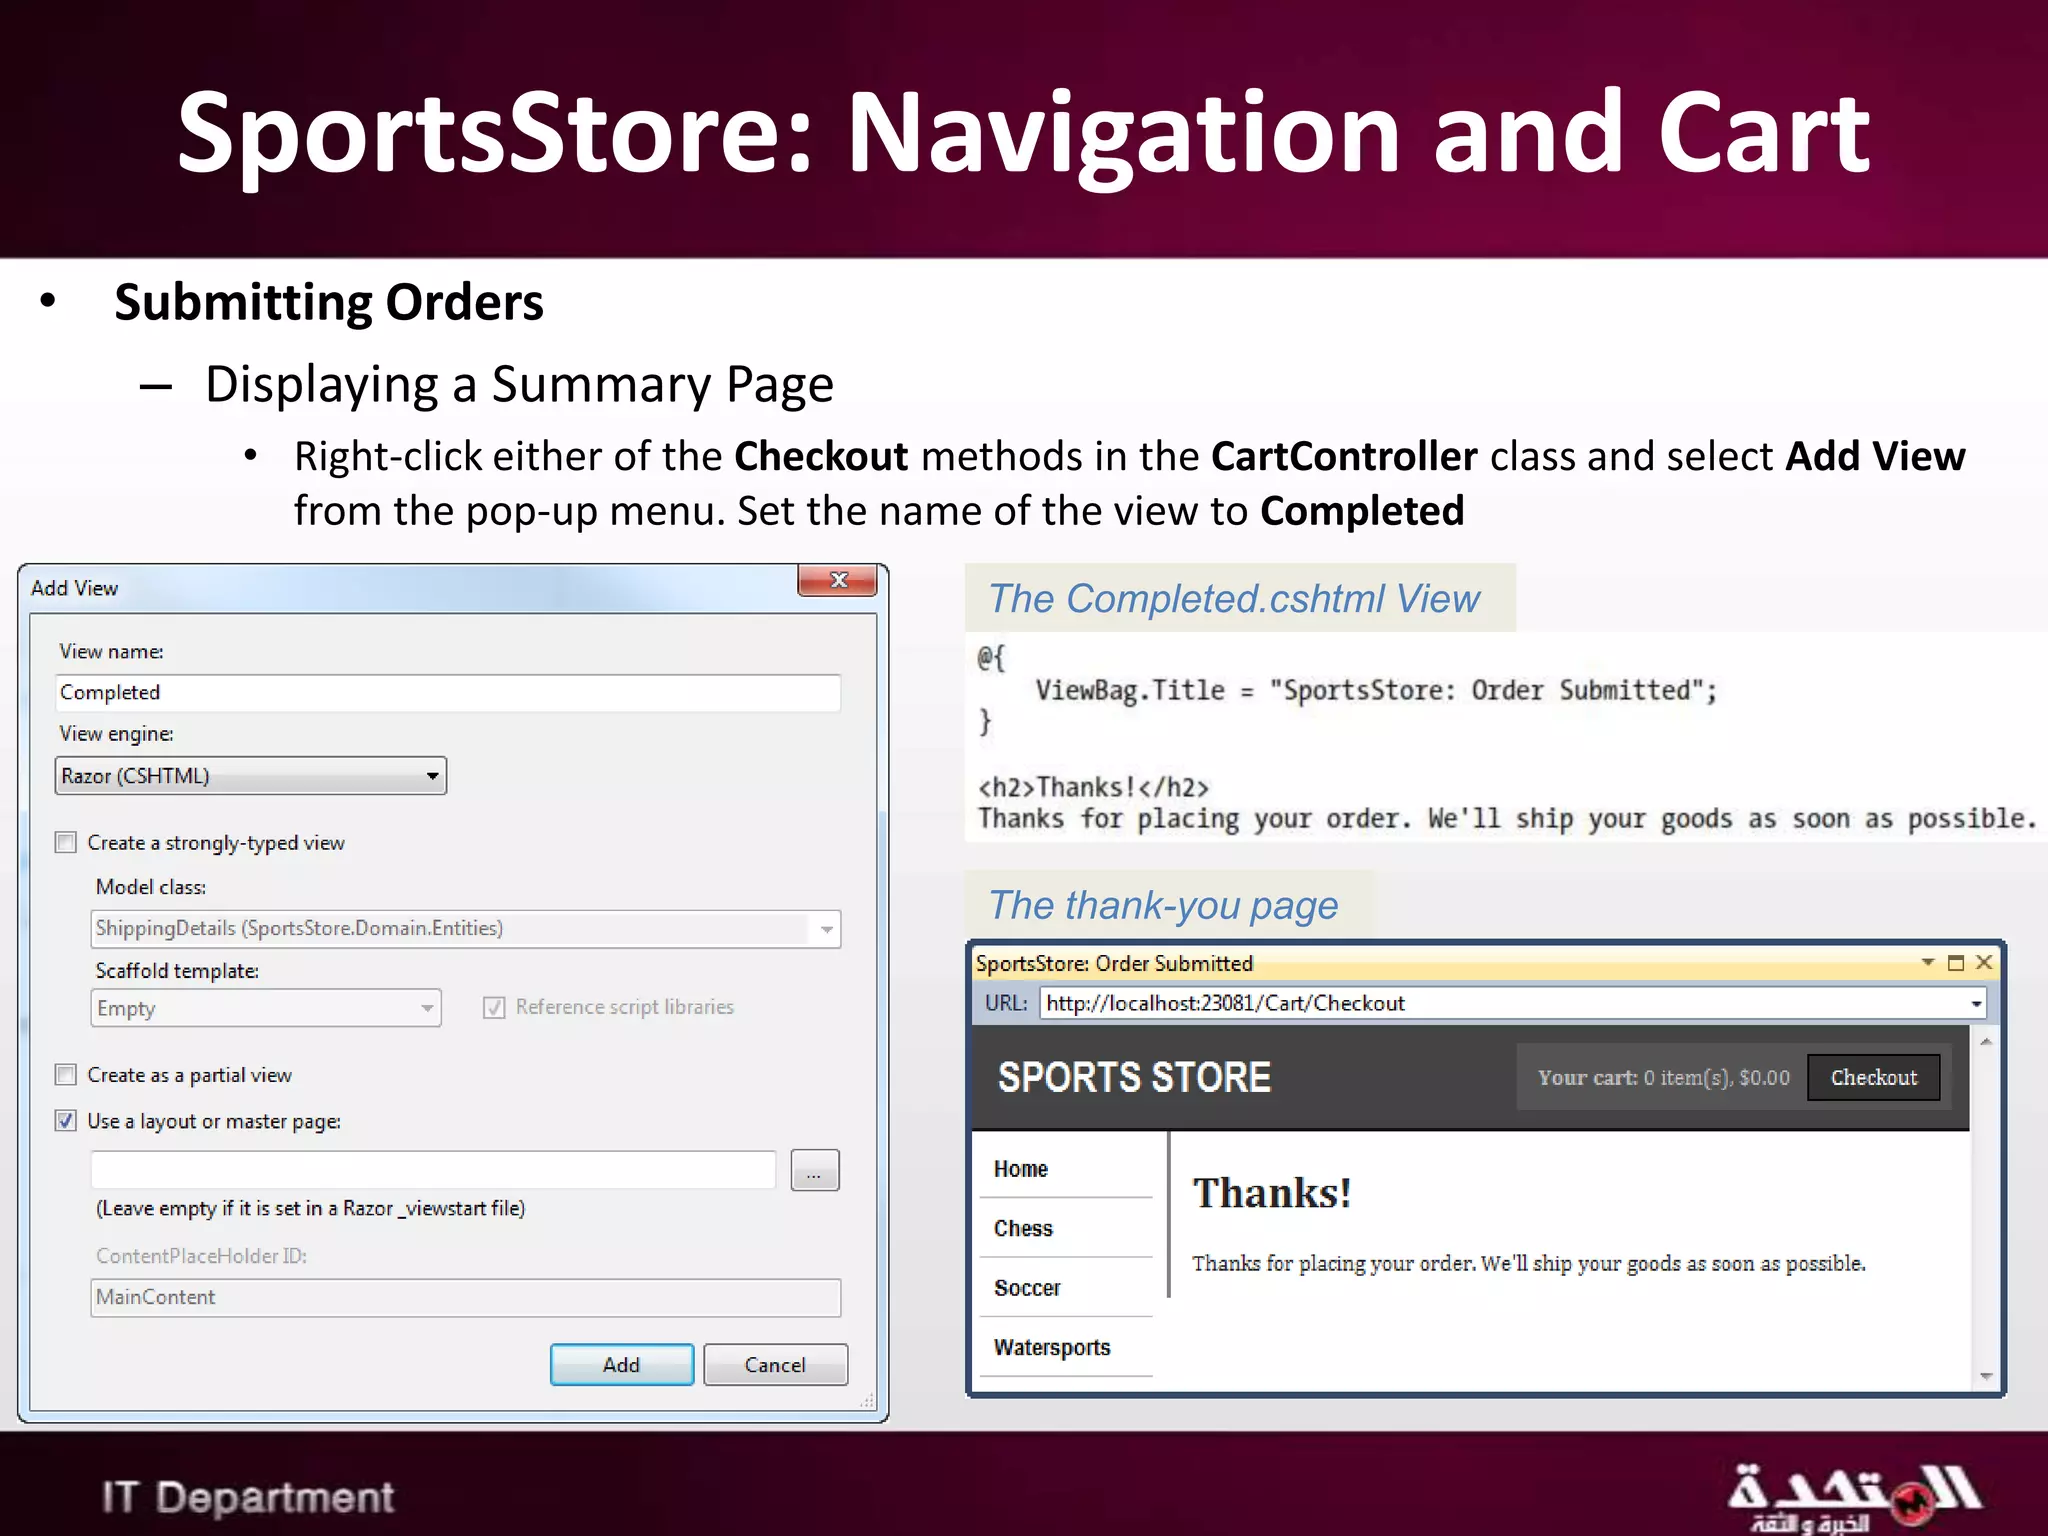Image resolution: width=2048 pixels, height=1536 pixels.
Task: Expand the Model class ShippingDetails combo box
Action: coord(465,929)
